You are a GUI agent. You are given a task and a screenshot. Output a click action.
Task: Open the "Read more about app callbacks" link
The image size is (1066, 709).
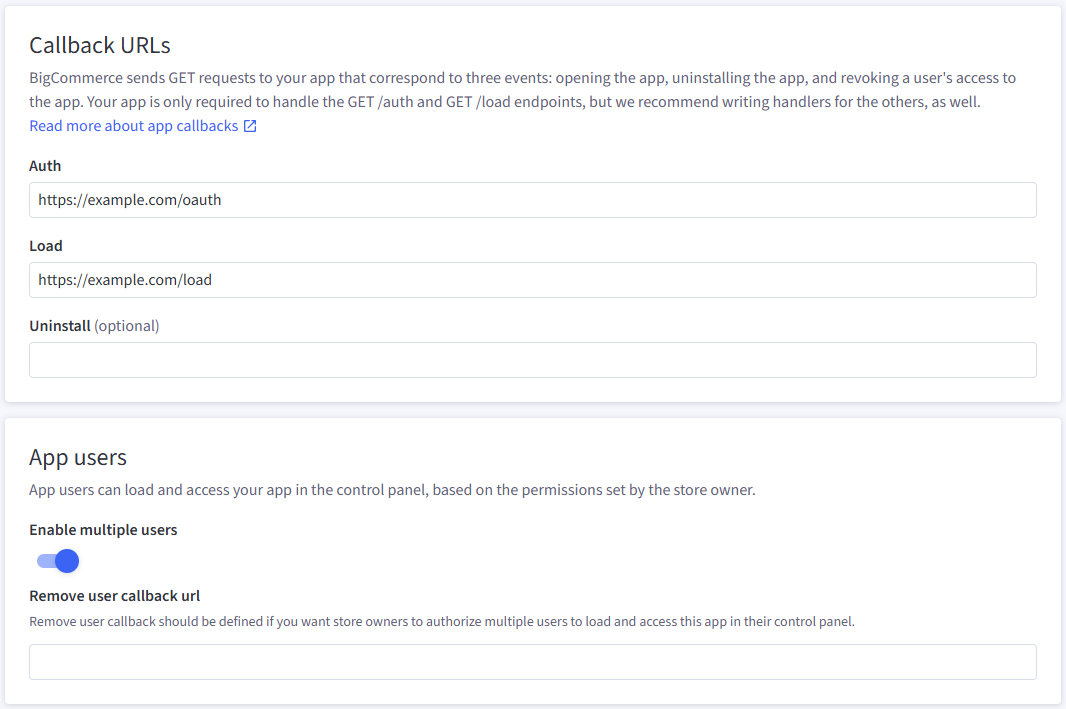[134, 126]
